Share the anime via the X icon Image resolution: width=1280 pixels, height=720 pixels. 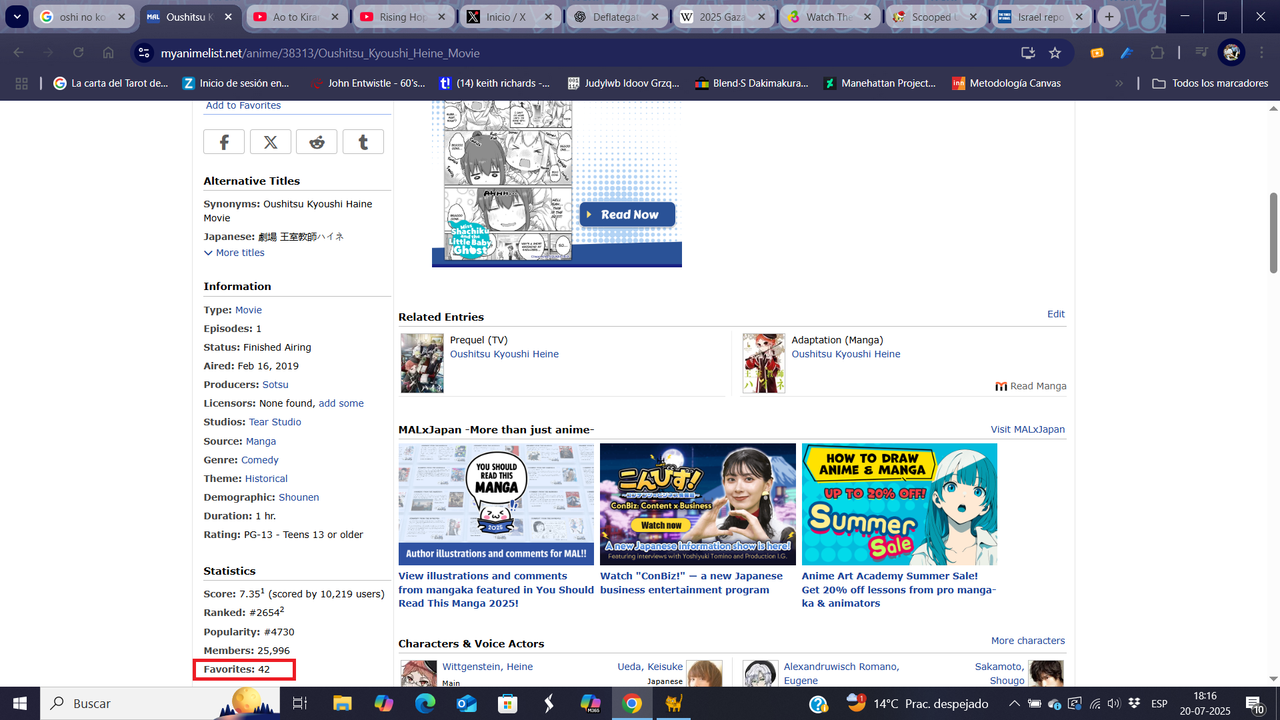pos(270,141)
